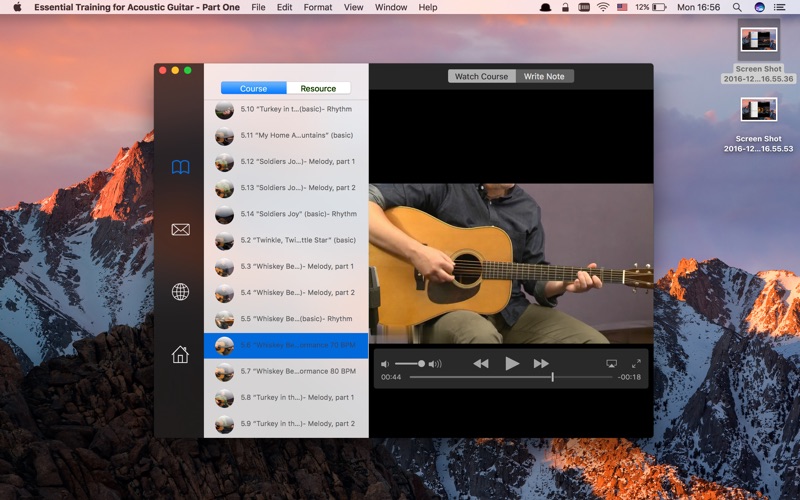Select lesson 5.11 "My Home A...untains" (basic)
The height and width of the screenshot is (500, 800).
point(286,136)
